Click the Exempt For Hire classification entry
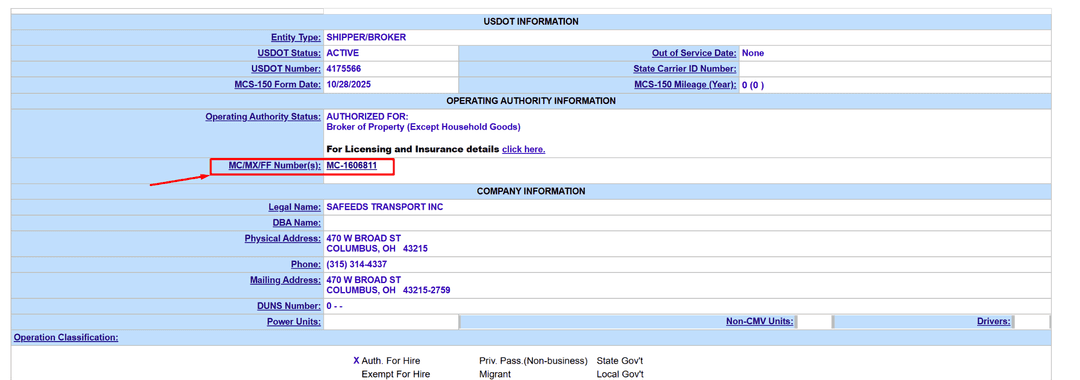The width and height of the screenshot is (1080, 380). [396, 374]
